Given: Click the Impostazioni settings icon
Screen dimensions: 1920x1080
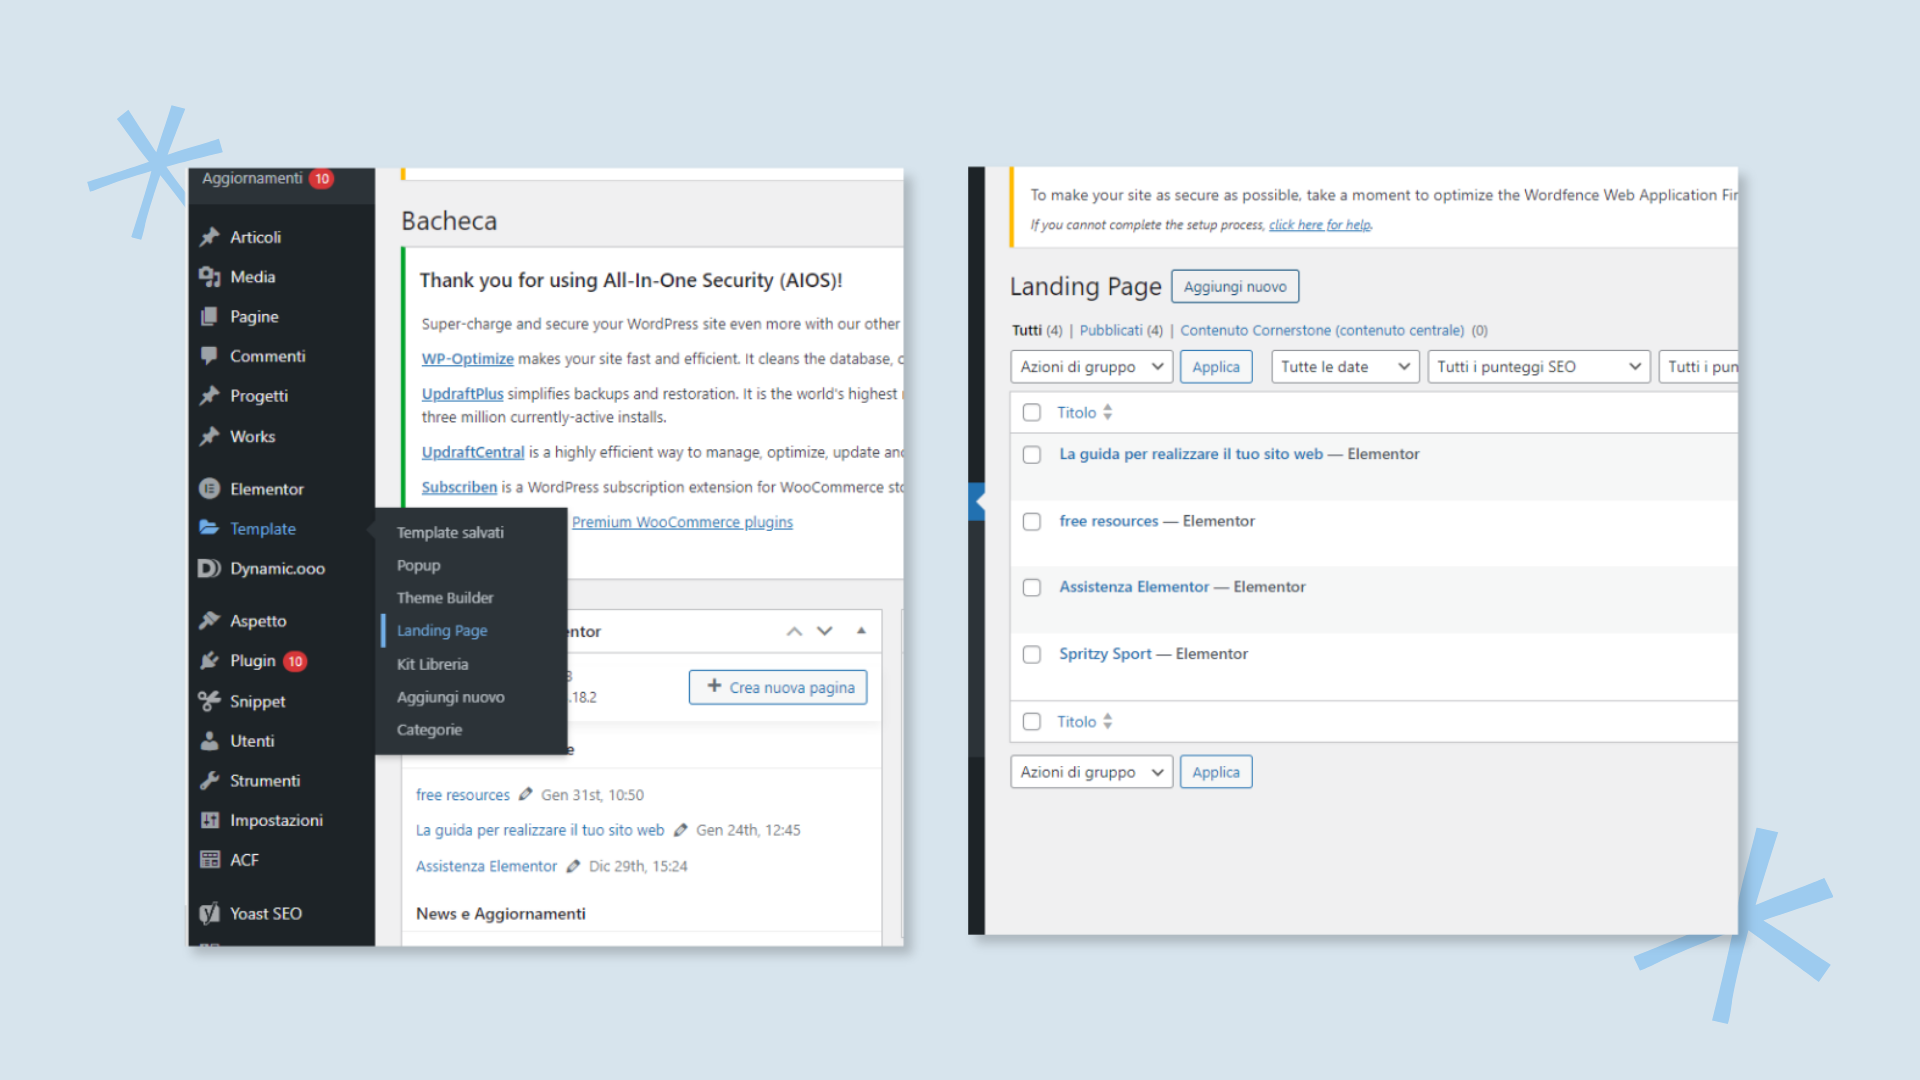Looking at the screenshot, I should click(209, 820).
